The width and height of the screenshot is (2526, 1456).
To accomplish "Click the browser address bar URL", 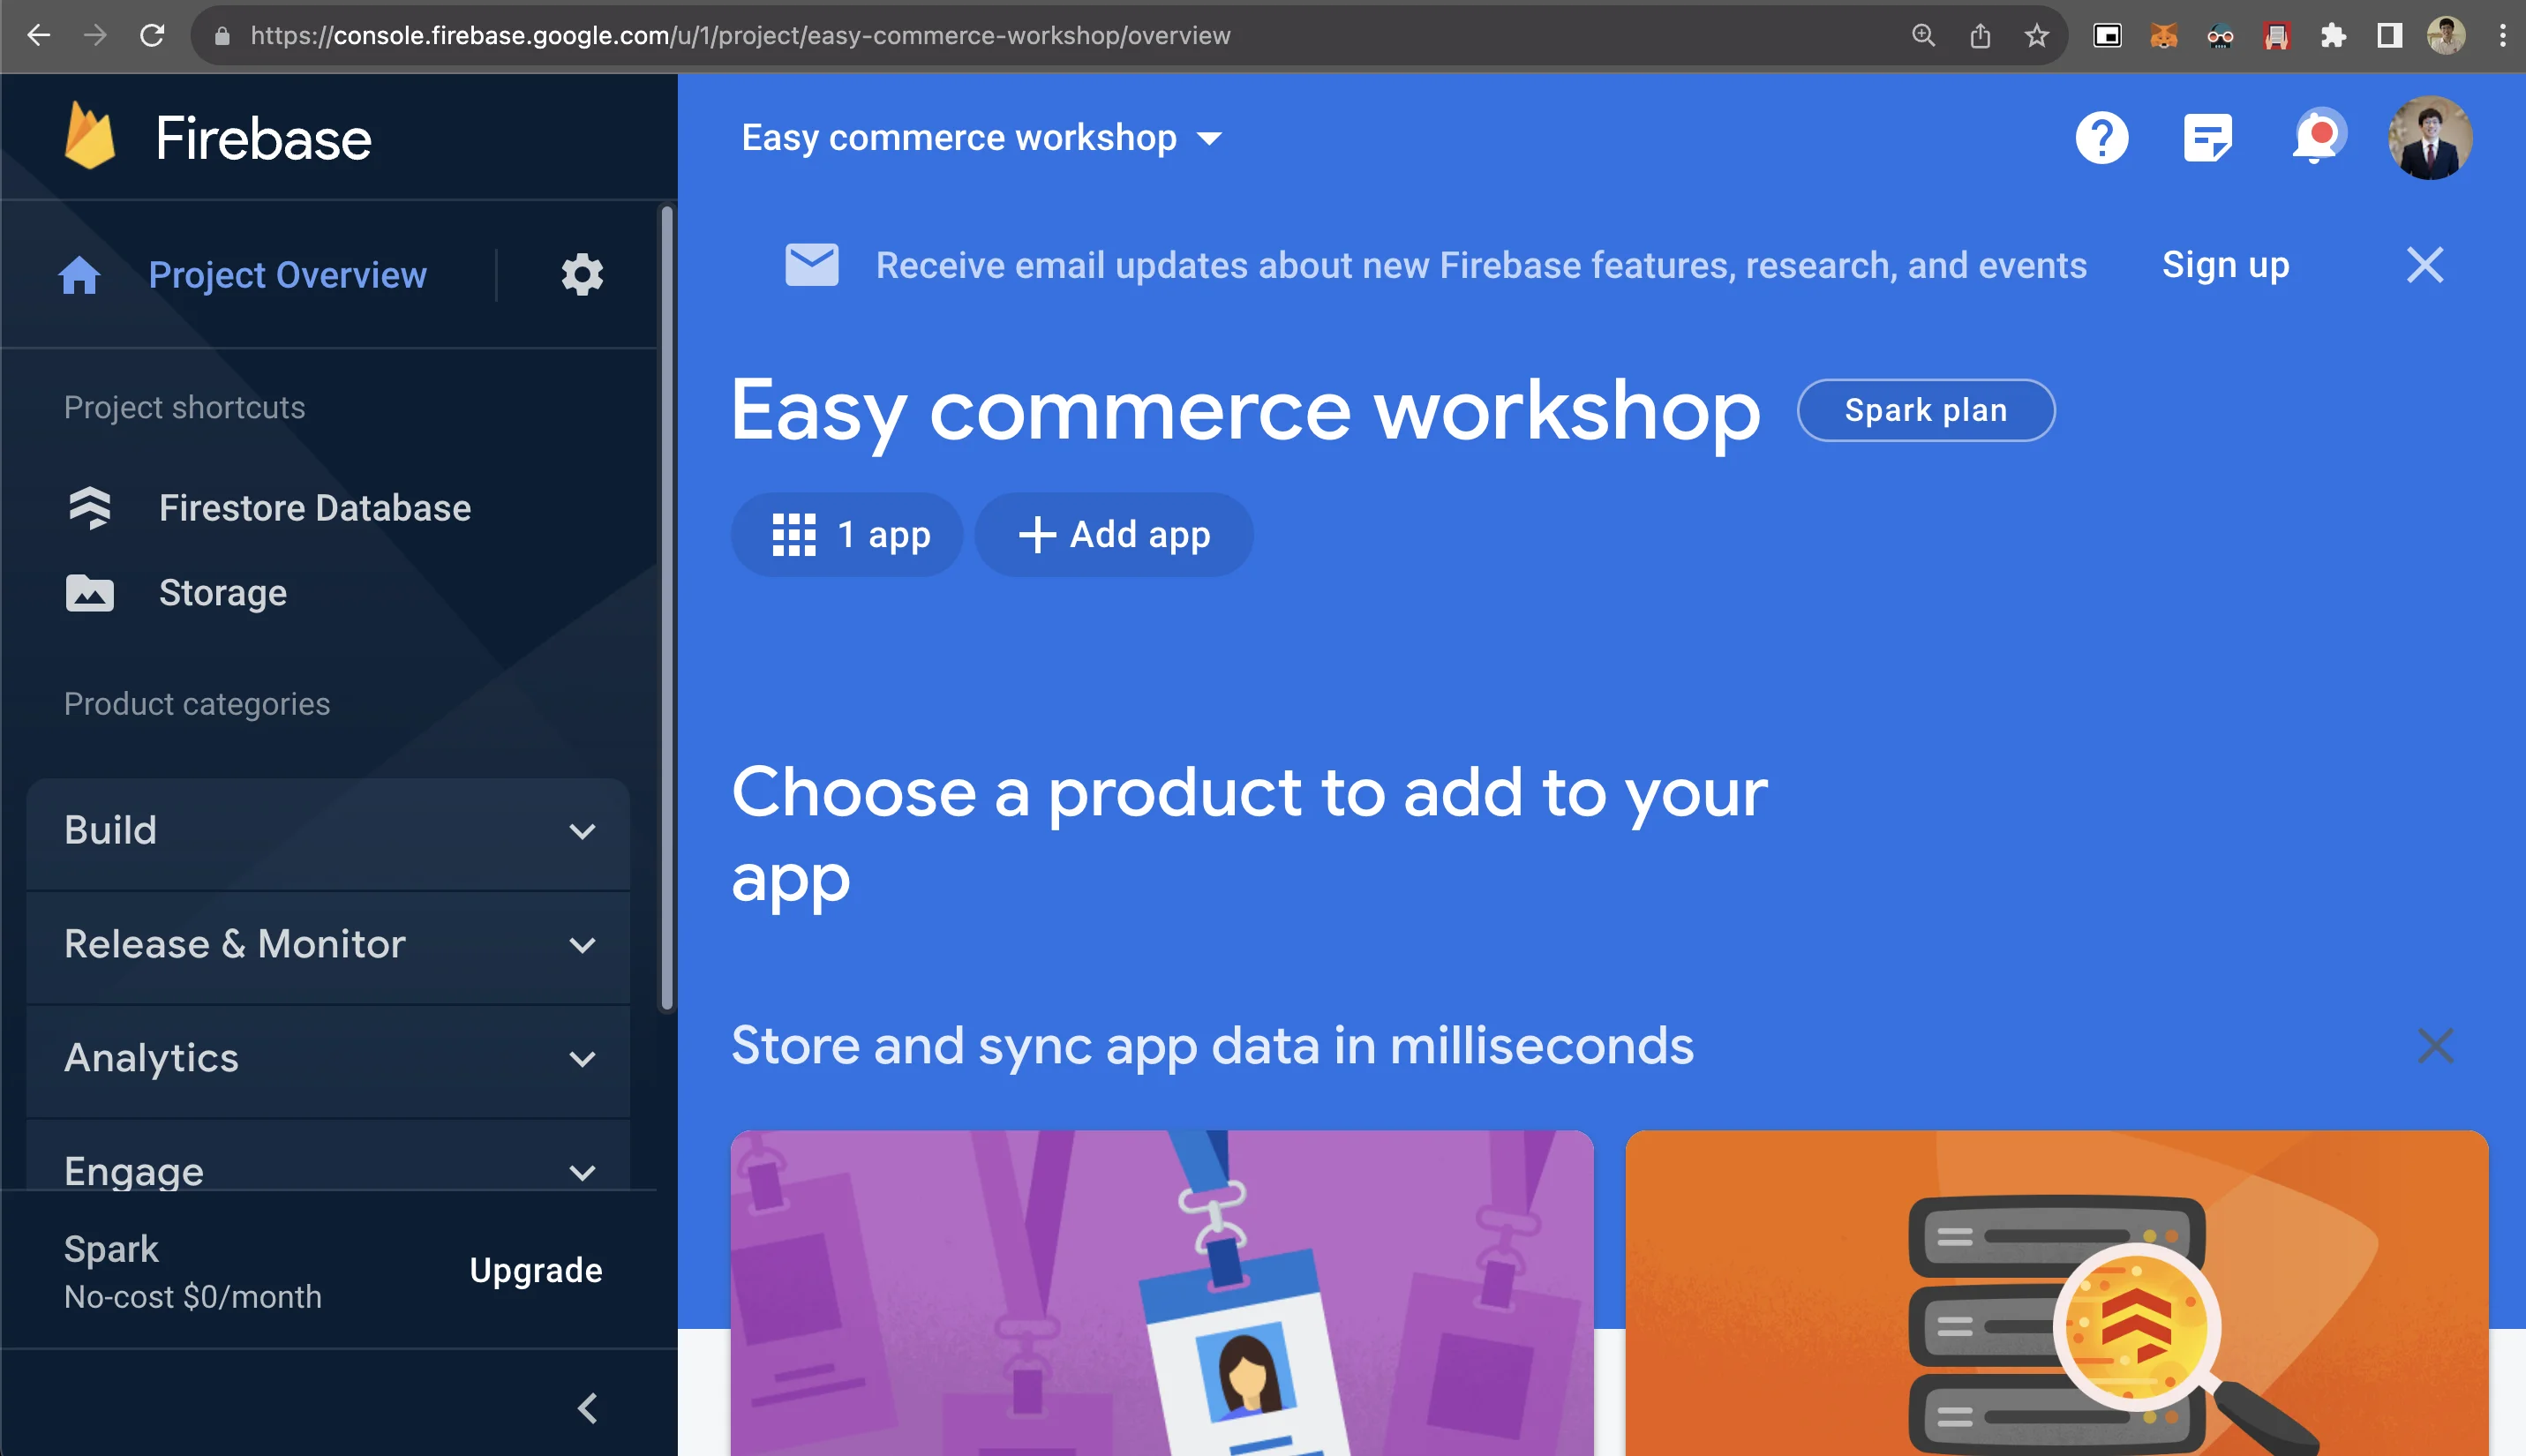I will [x=740, y=36].
